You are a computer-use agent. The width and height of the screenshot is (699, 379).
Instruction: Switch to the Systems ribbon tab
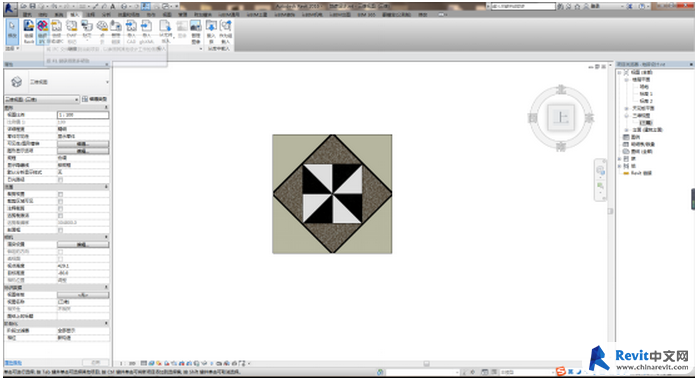(58, 15)
